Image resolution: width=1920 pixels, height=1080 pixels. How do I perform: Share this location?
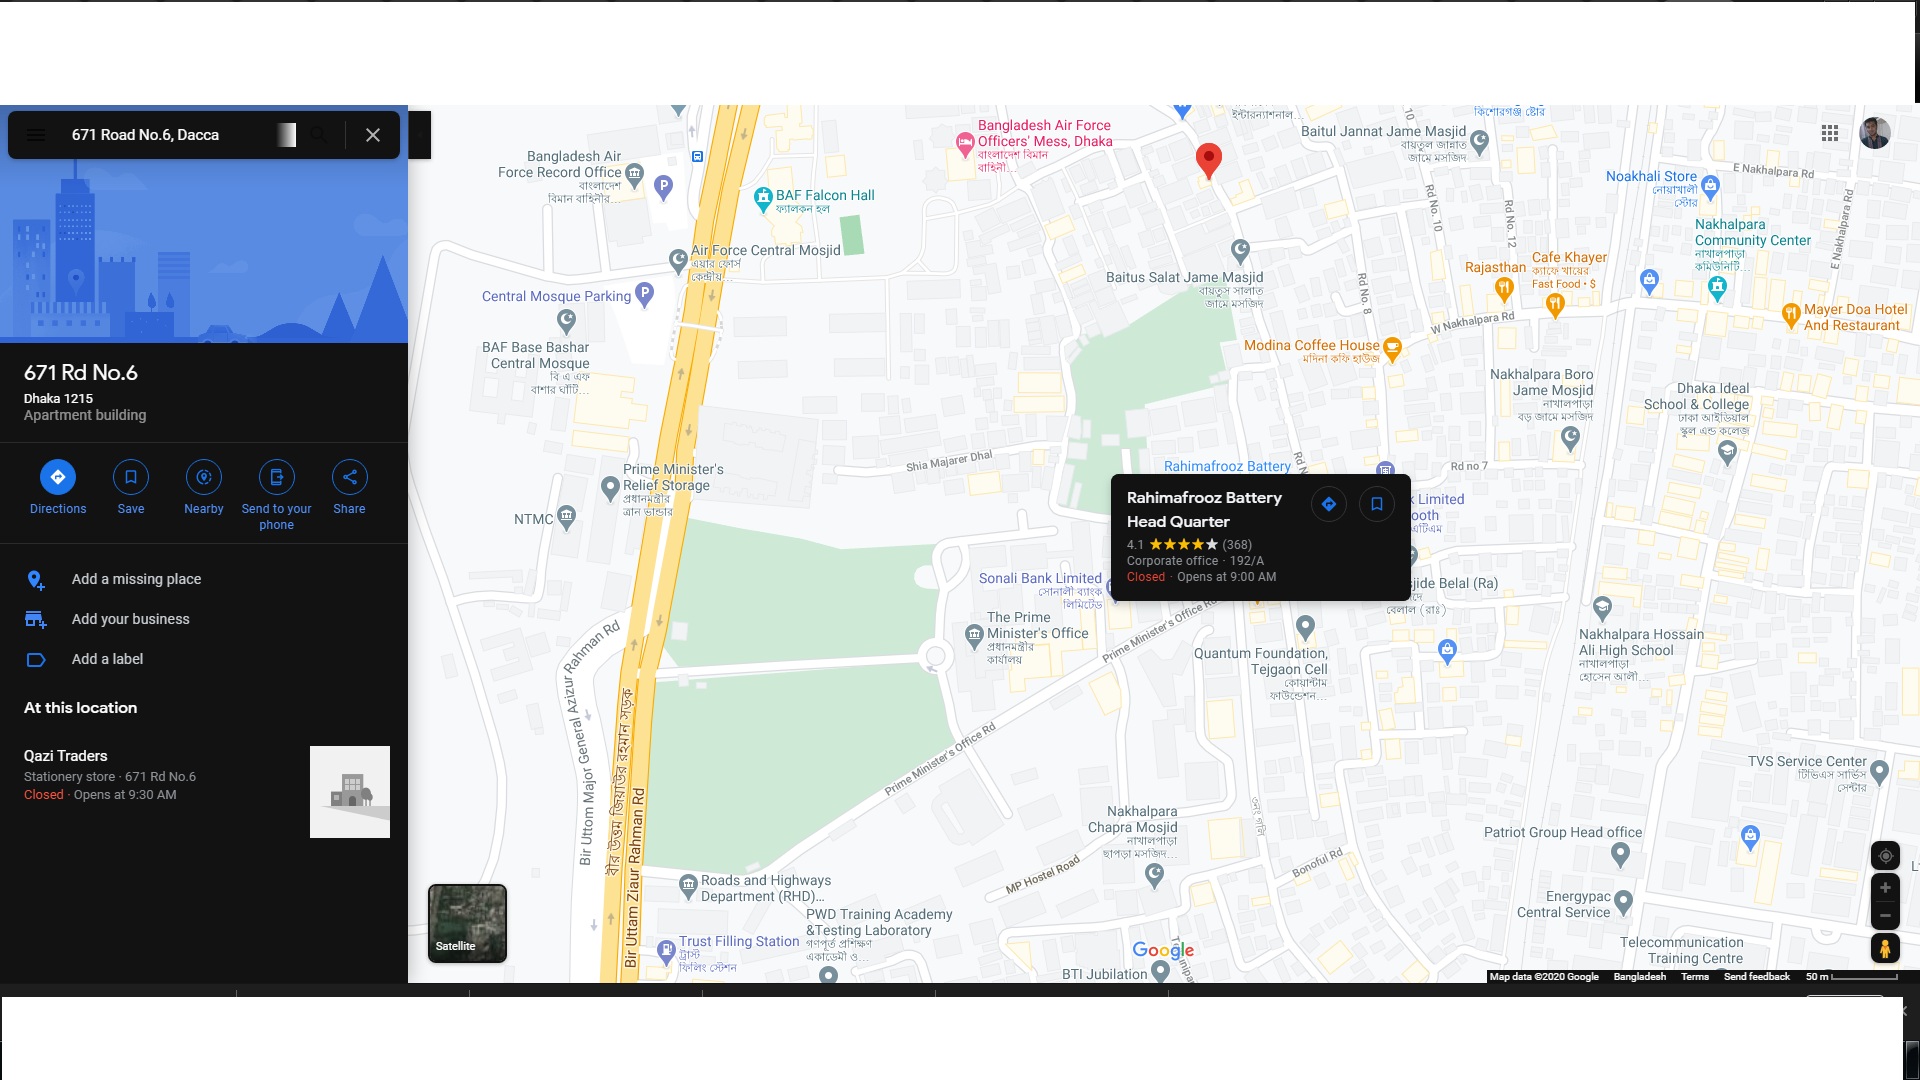click(x=349, y=488)
